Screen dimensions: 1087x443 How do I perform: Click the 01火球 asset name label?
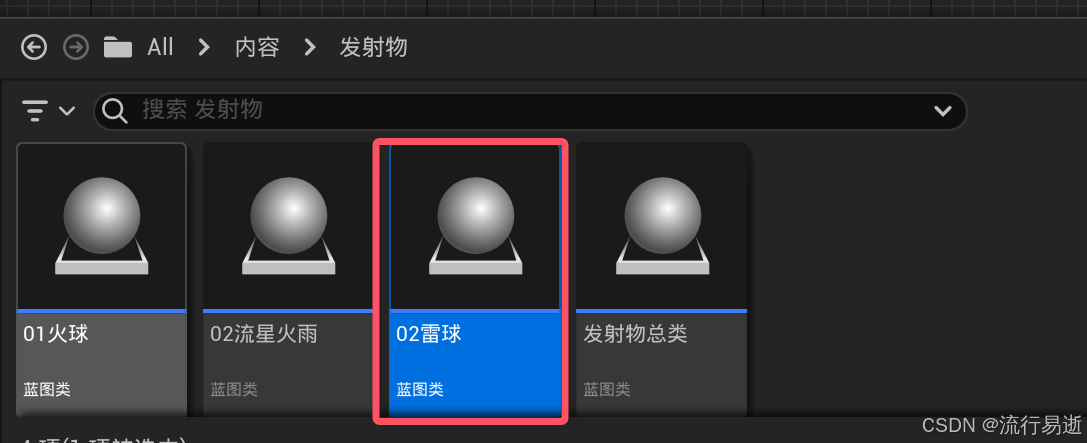point(56,335)
